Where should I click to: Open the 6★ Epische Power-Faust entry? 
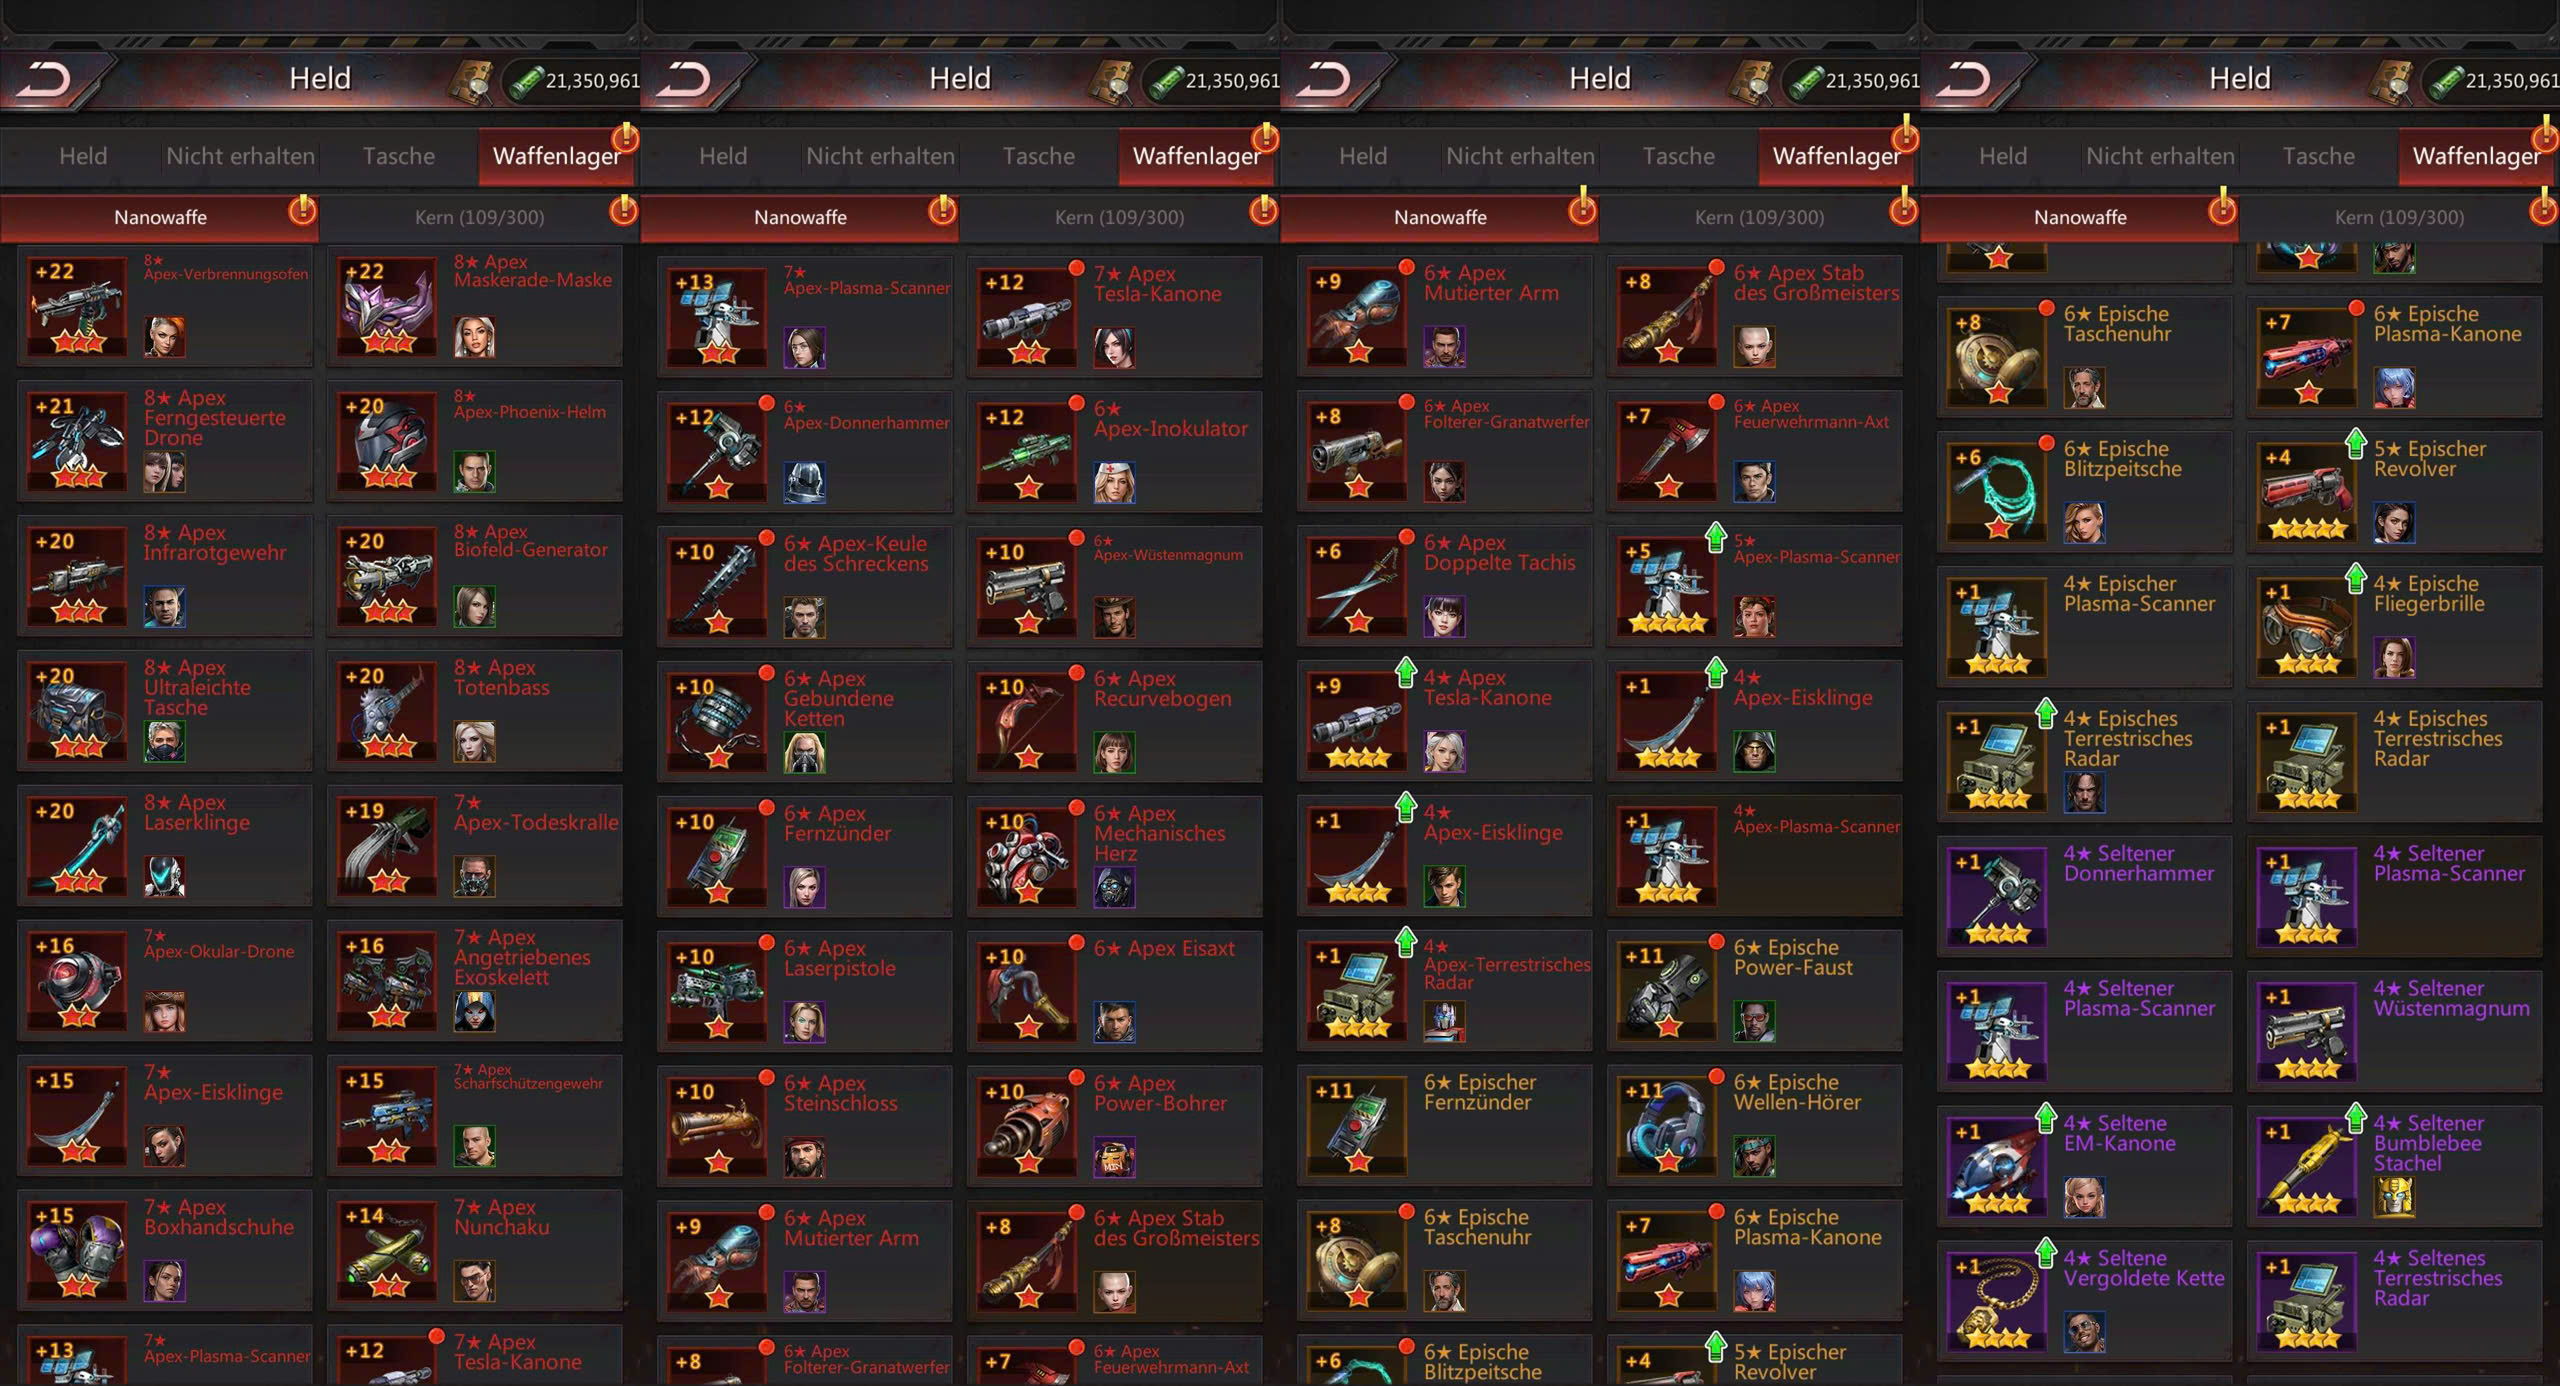[x=1754, y=990]
